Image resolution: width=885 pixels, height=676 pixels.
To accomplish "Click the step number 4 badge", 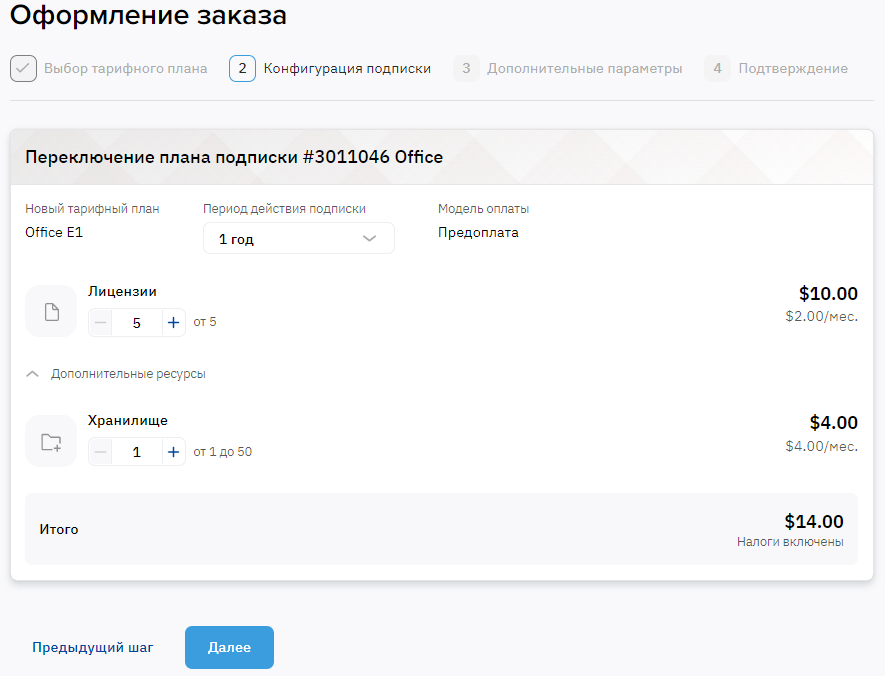I will coord(717,68).
